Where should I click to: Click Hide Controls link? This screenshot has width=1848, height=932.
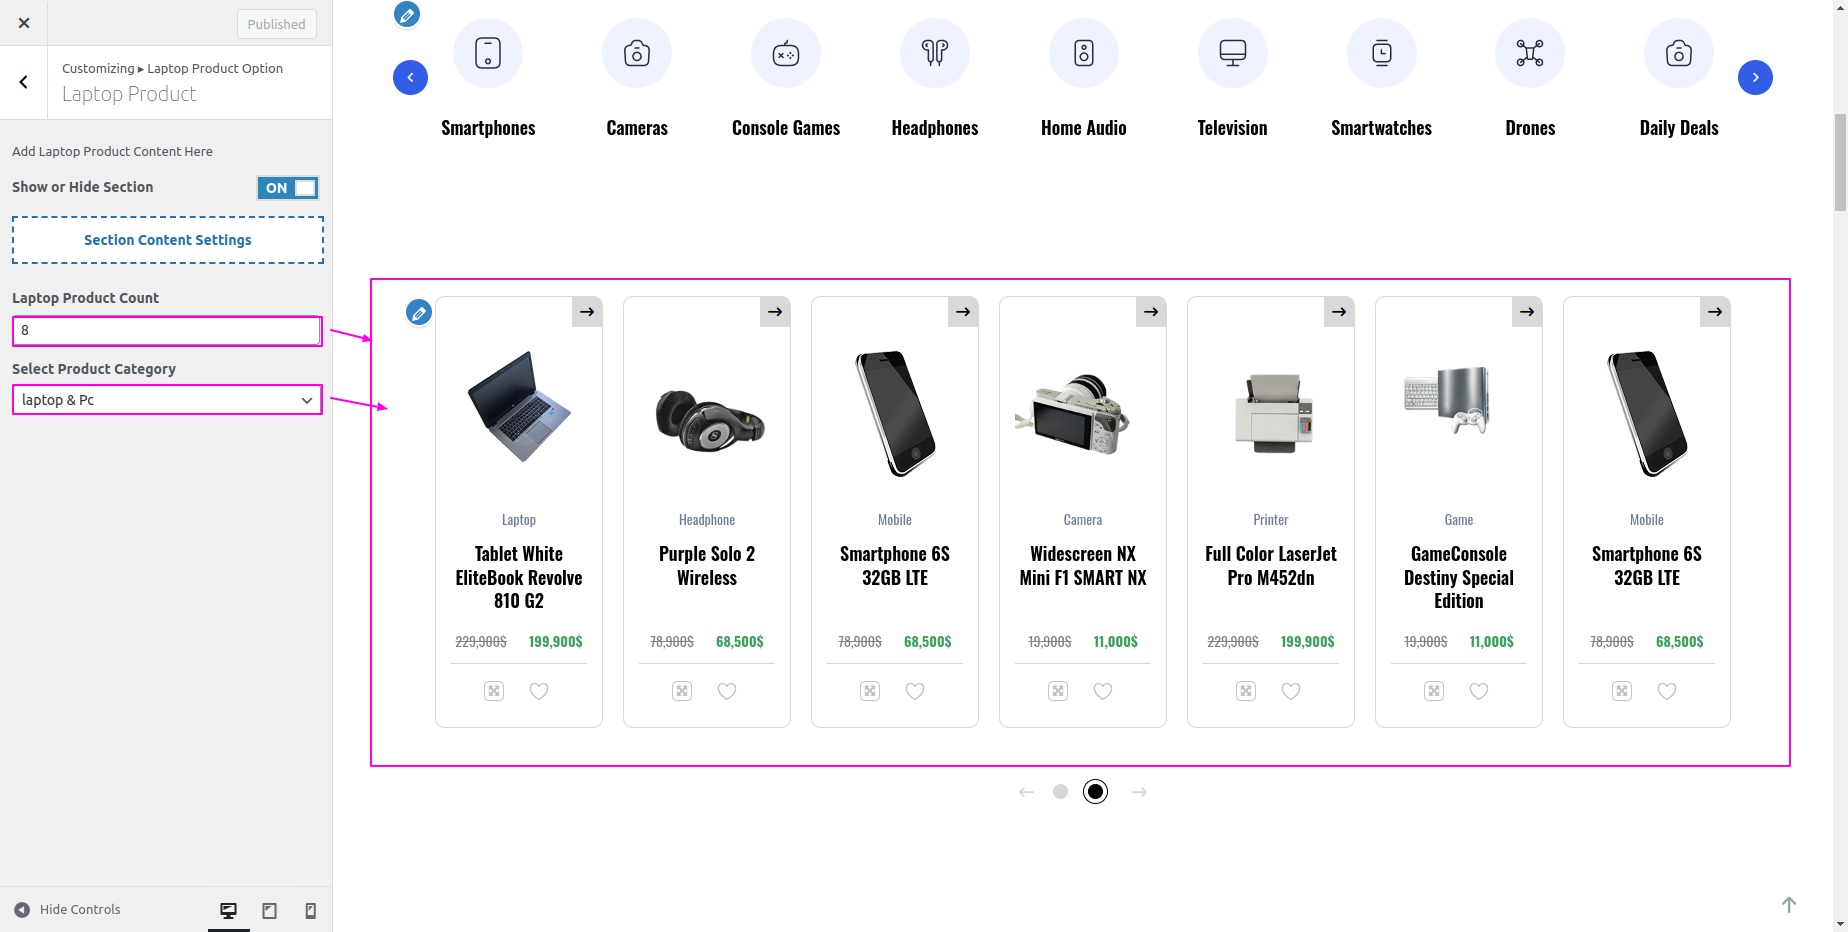[x=67, y=909]
